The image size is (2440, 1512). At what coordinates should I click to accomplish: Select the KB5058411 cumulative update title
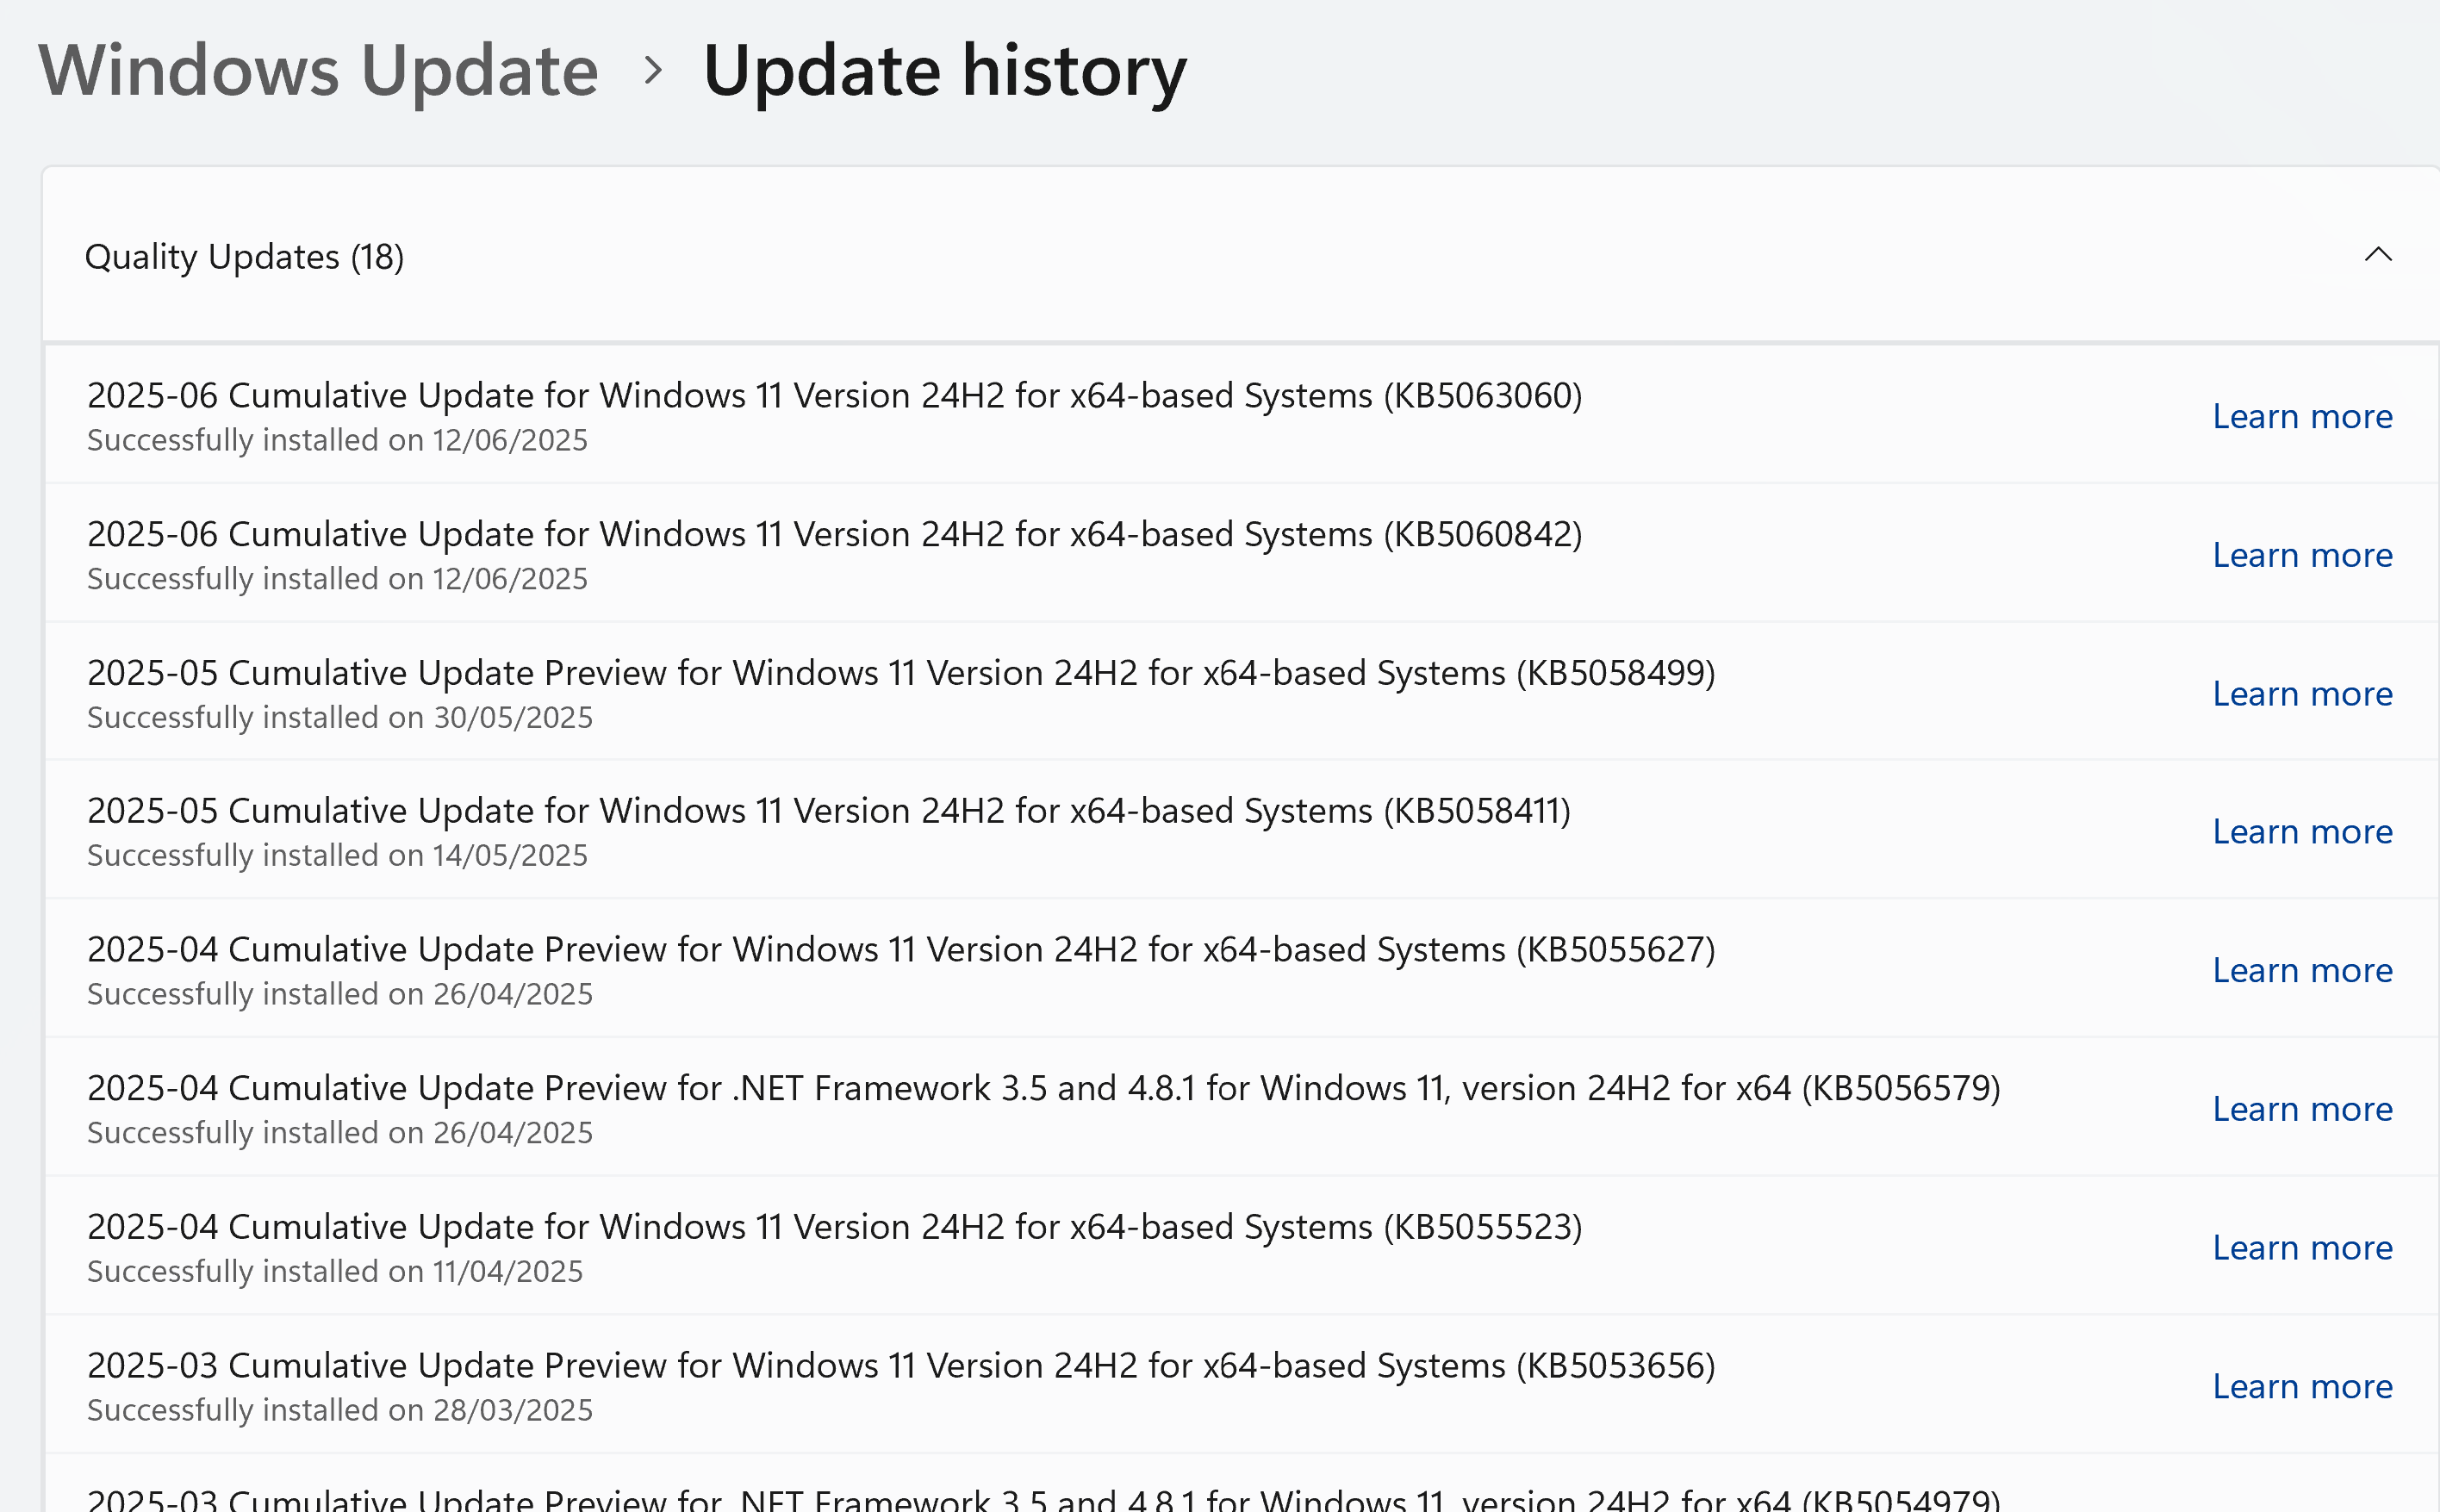point(829,811)
